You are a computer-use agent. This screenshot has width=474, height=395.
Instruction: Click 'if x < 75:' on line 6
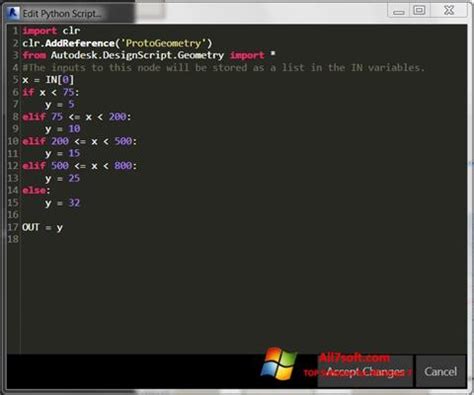pyautogui.click(x=51, y=92)
